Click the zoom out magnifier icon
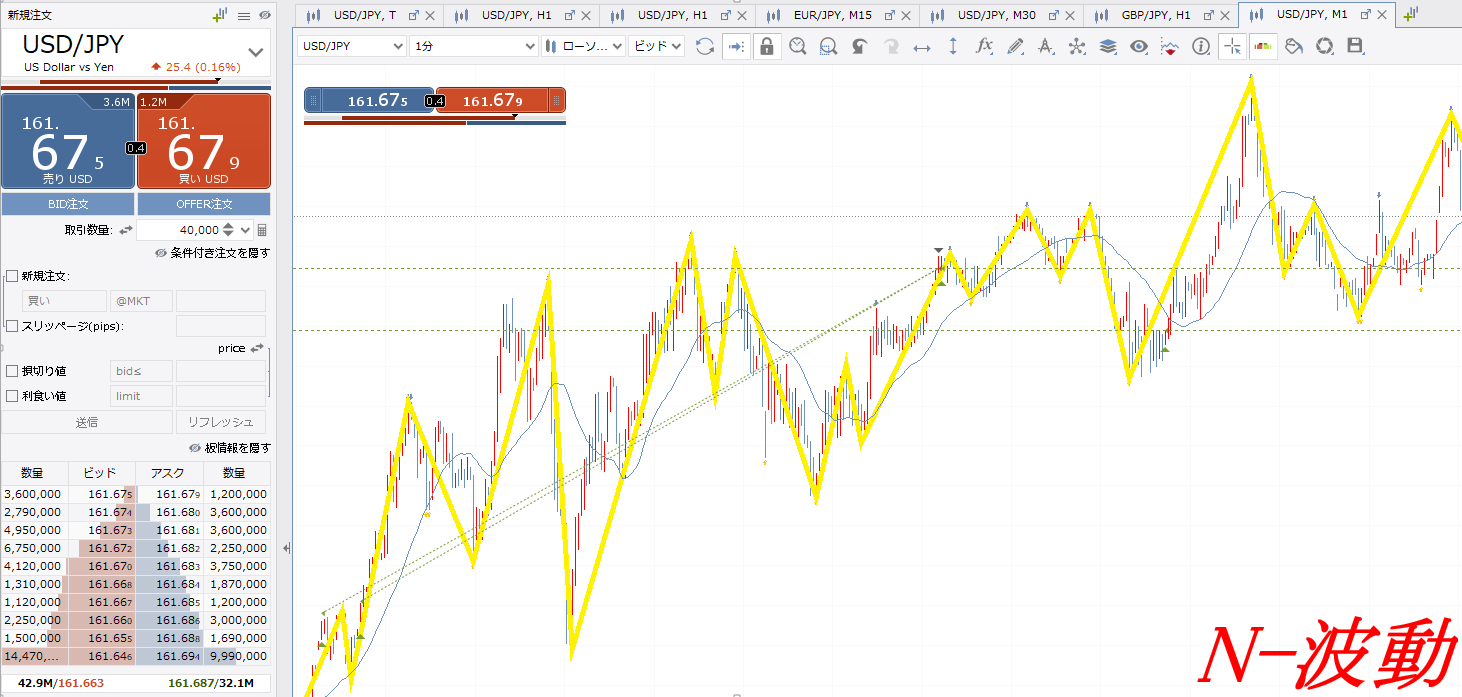1462x697 pixels. [x=828, y=47]
